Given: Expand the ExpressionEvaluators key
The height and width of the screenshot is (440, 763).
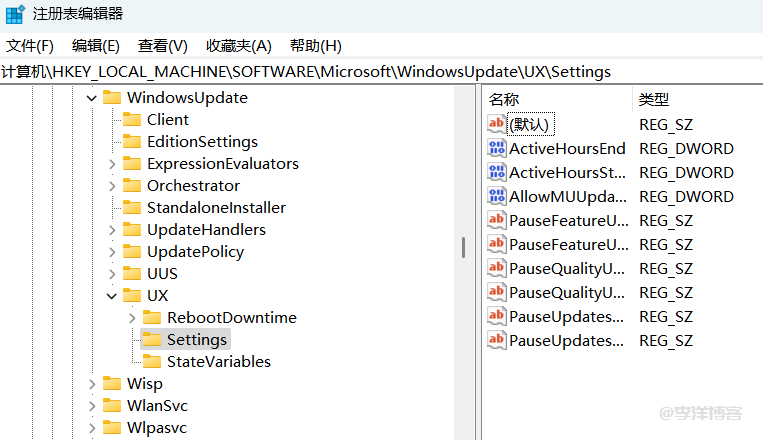Looking at the screenshot, I should click(x=112, y=163).
